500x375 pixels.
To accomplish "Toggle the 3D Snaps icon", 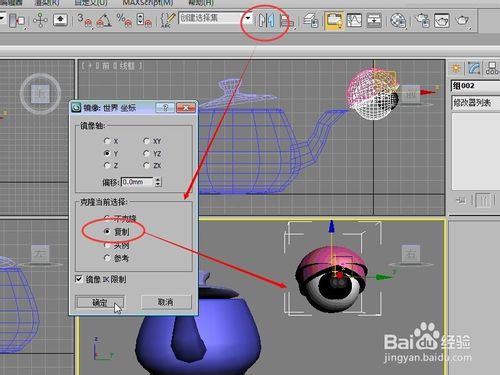I will point(85,21).
